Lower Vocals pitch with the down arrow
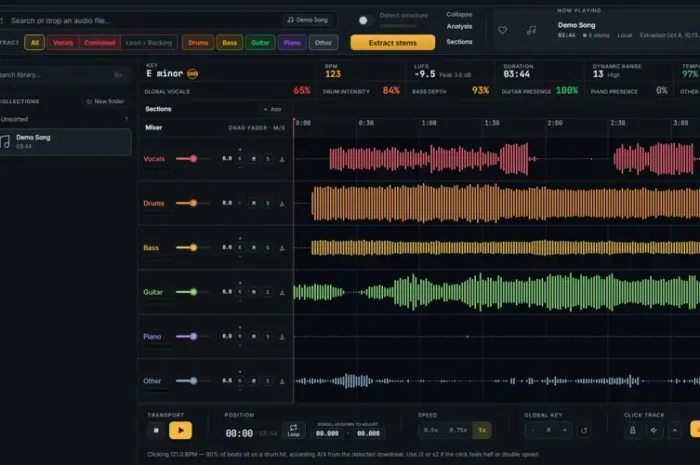This screenshot has width=700, height=465. pyautogui.click(x=240, y=168)
